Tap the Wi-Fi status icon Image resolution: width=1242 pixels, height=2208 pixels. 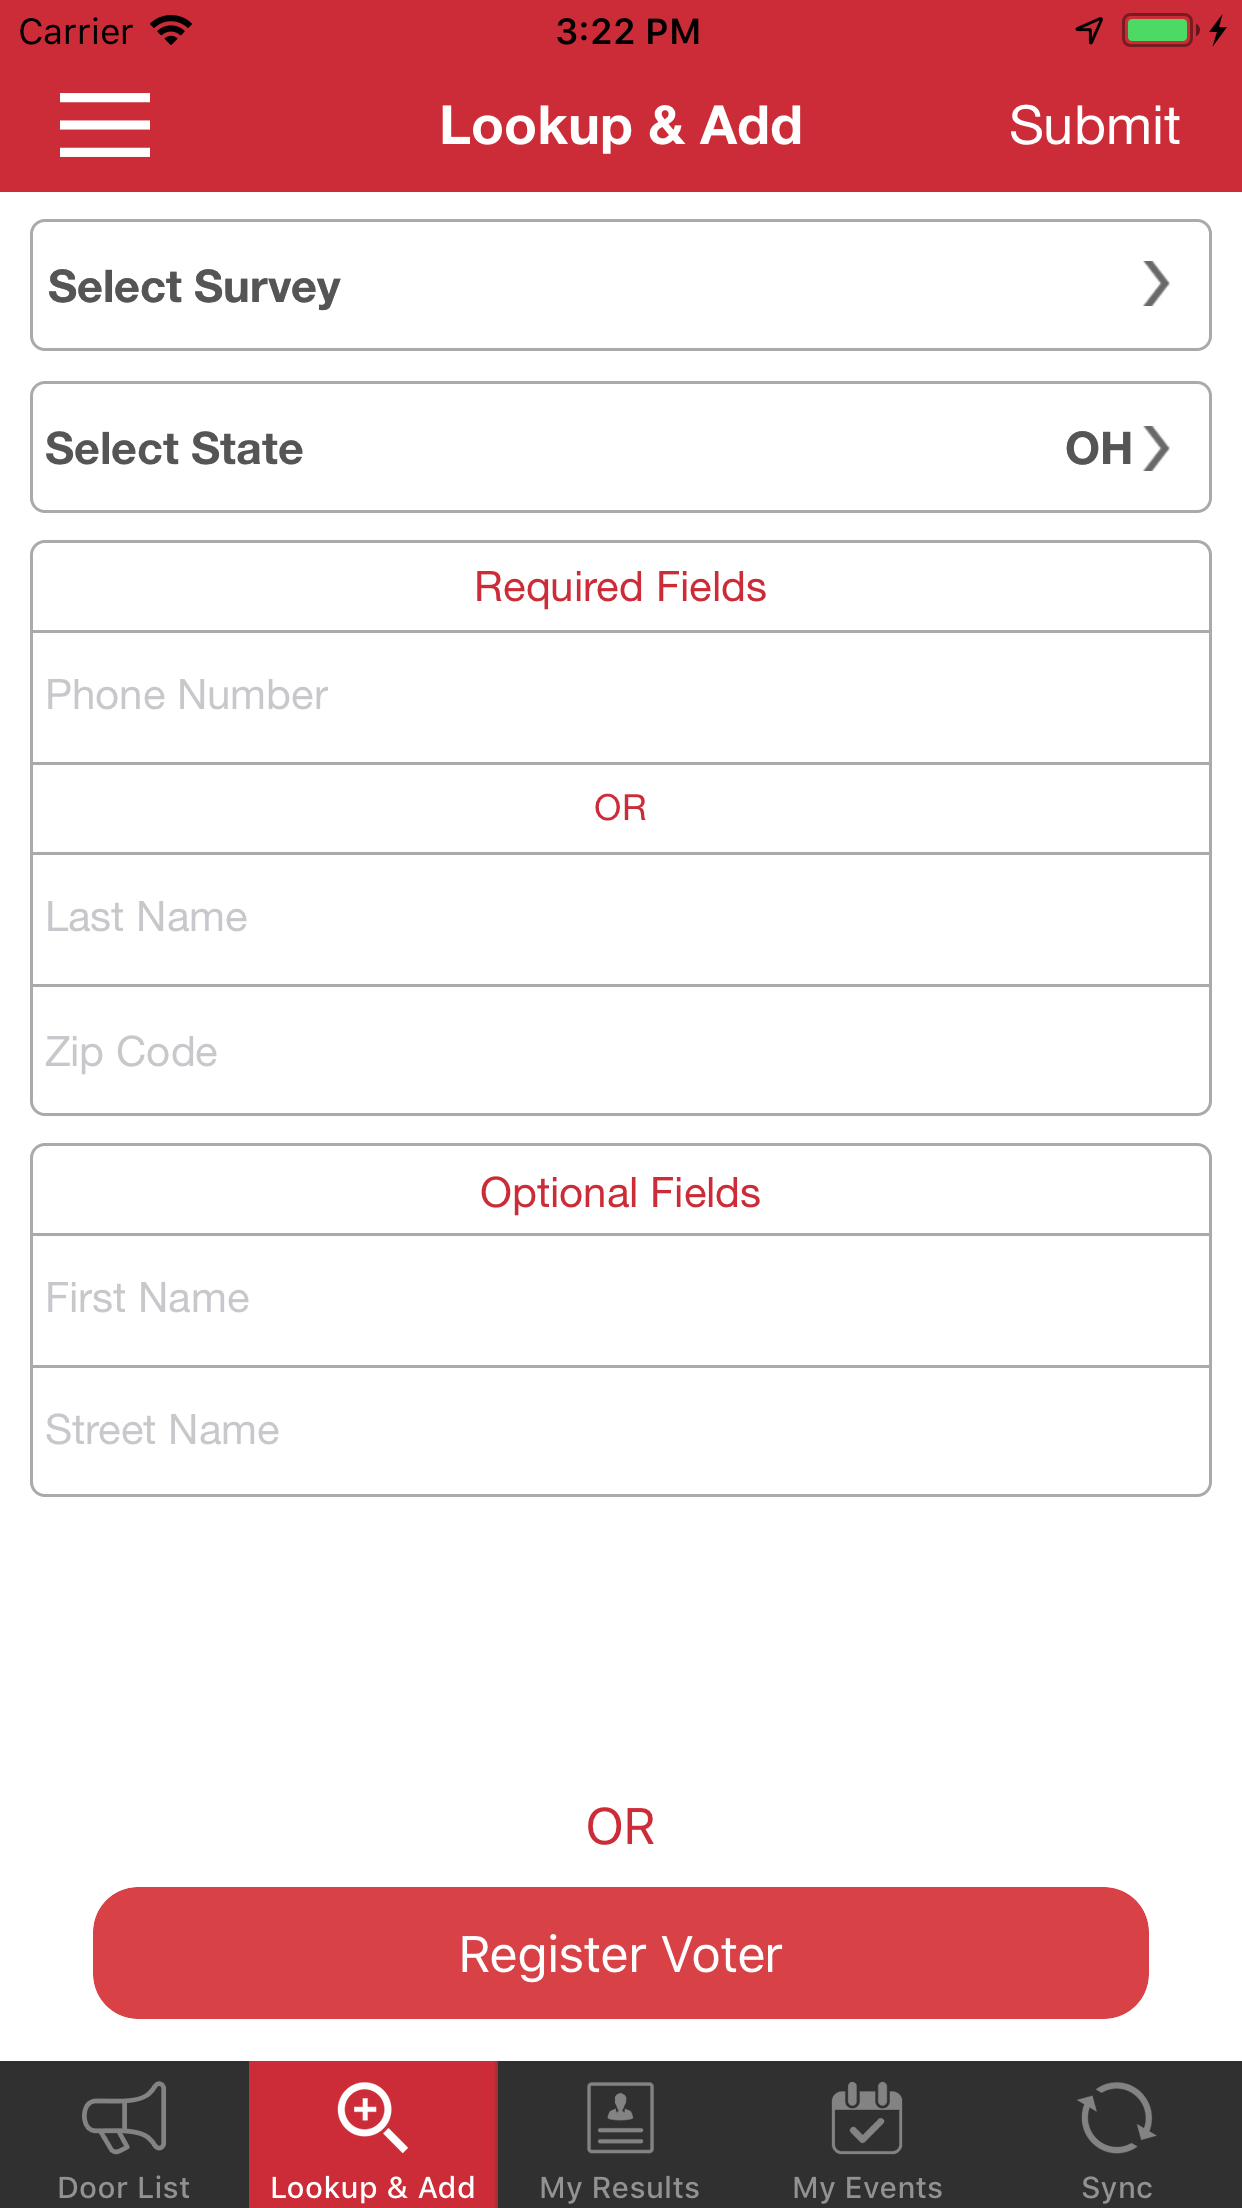click(172, 29)
